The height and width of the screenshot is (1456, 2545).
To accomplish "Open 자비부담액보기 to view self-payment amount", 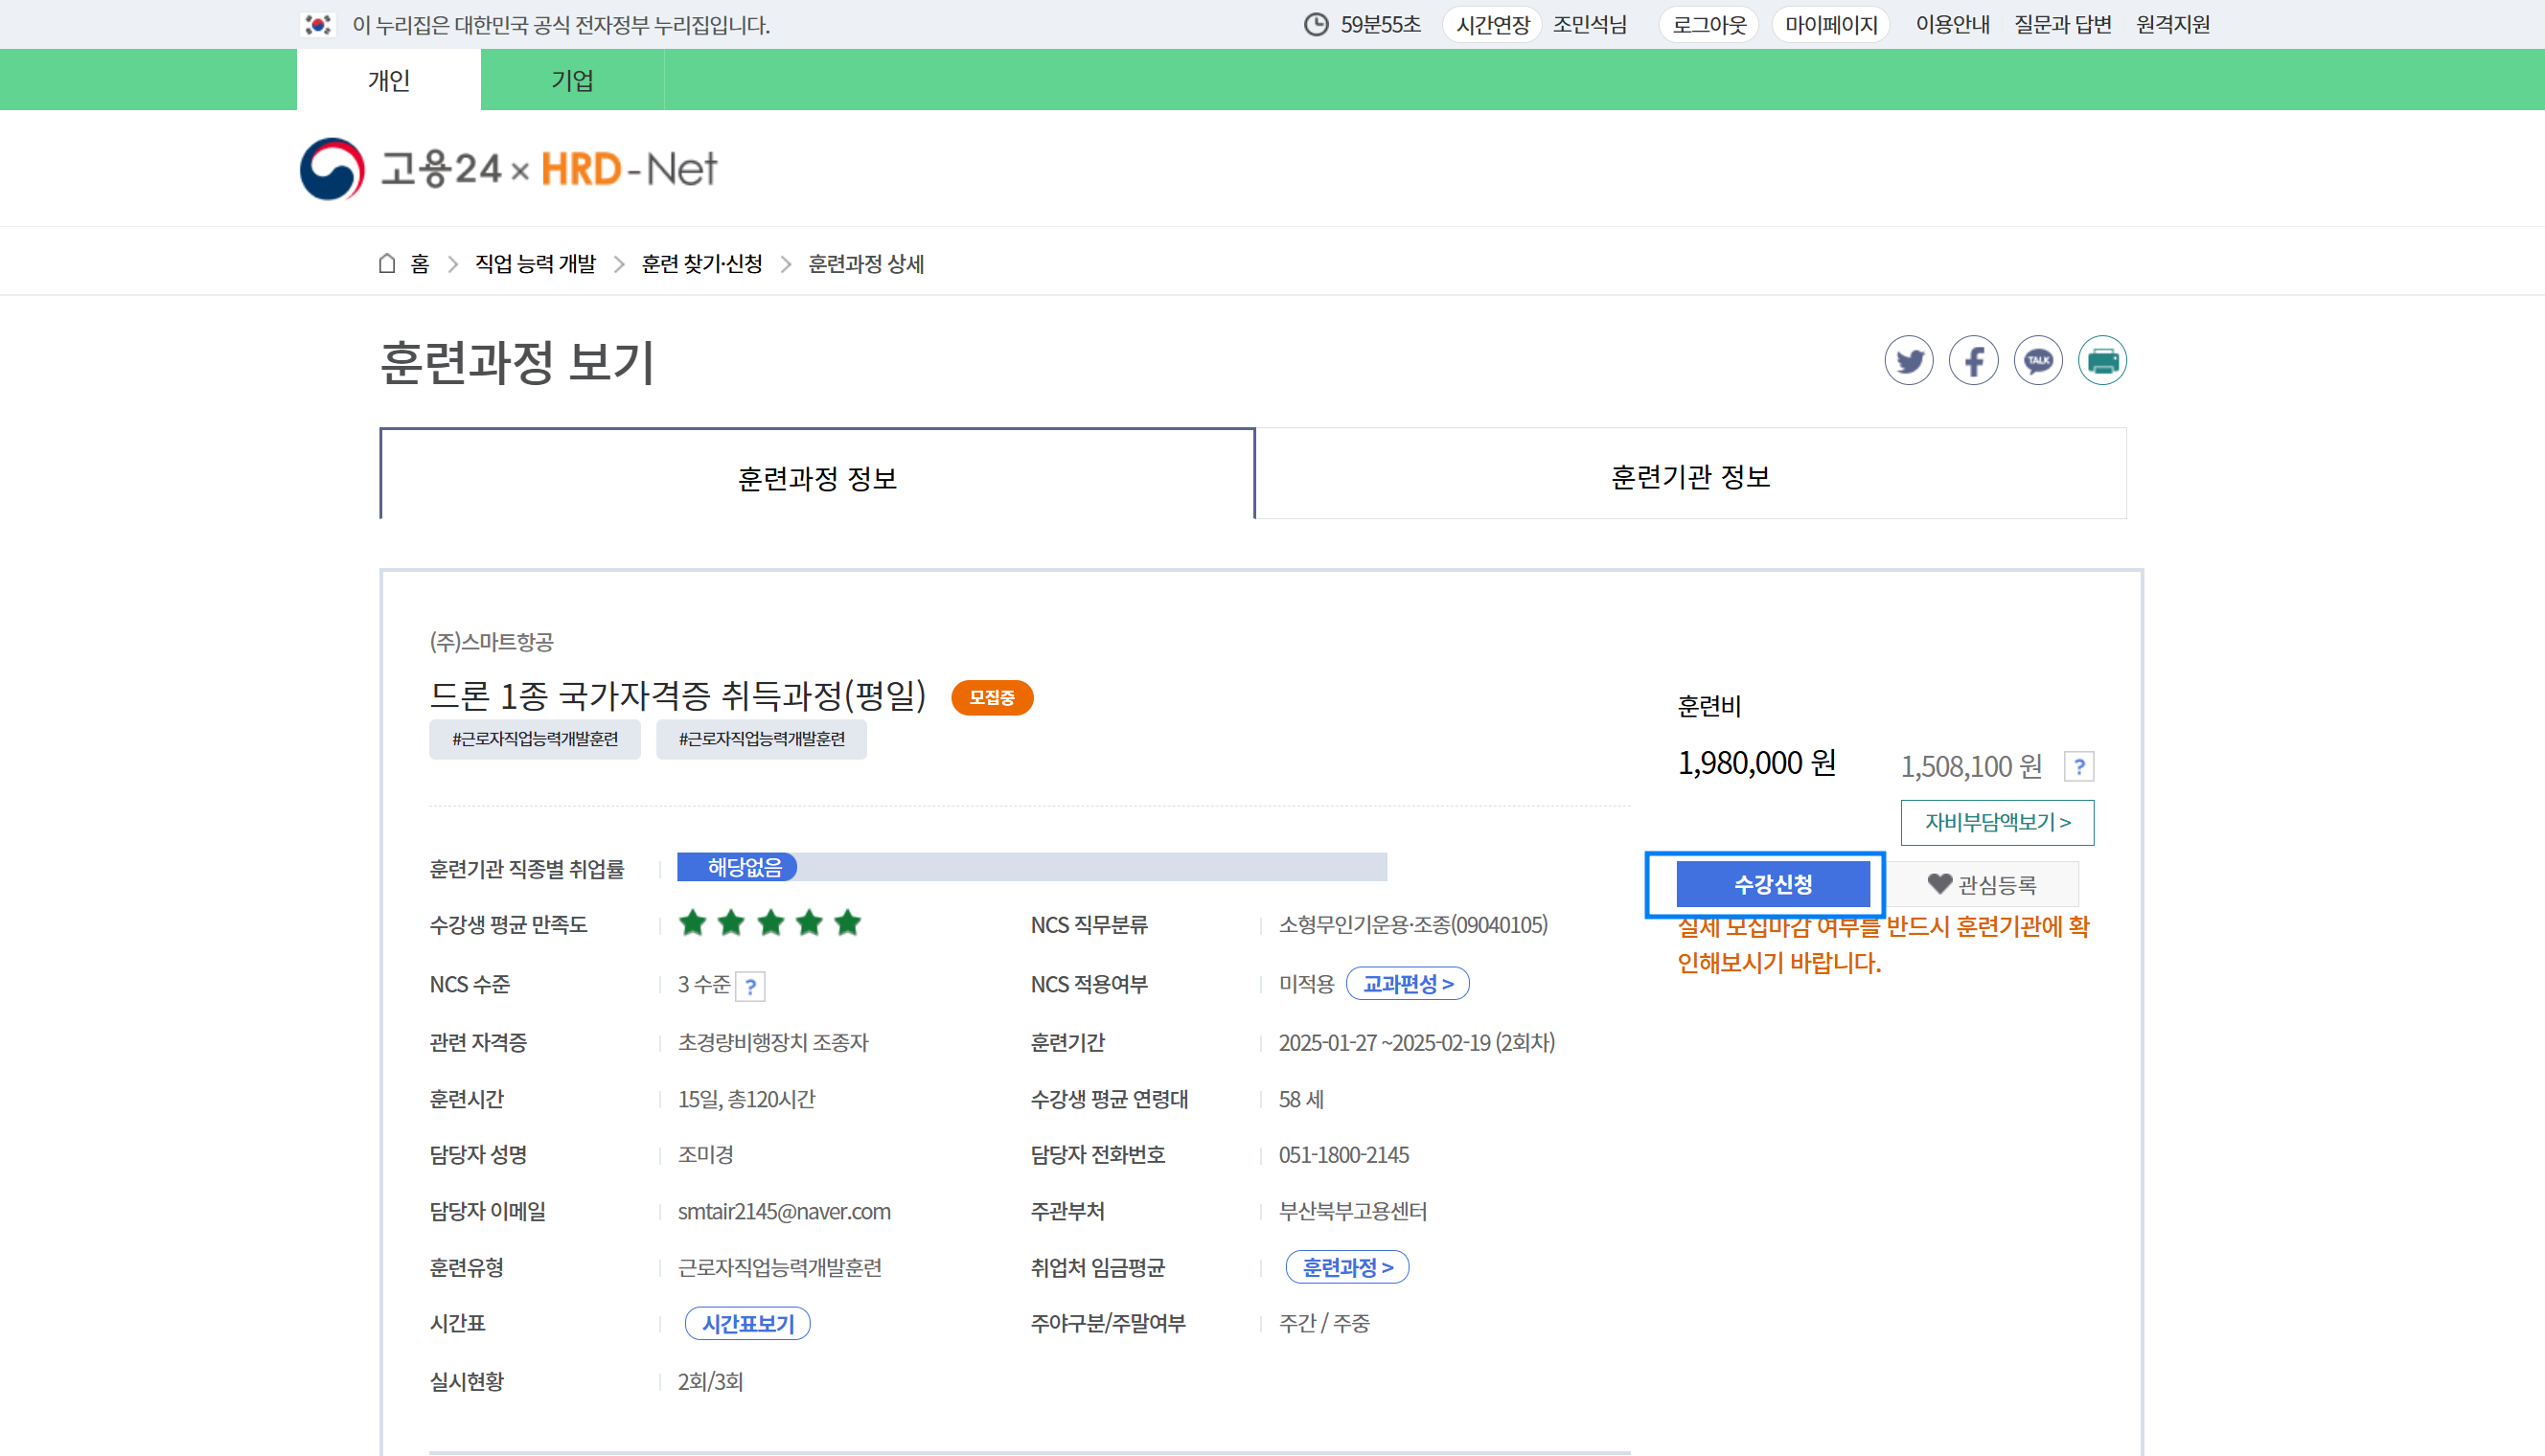I will pyautogui.click(x=1996, y=822).
